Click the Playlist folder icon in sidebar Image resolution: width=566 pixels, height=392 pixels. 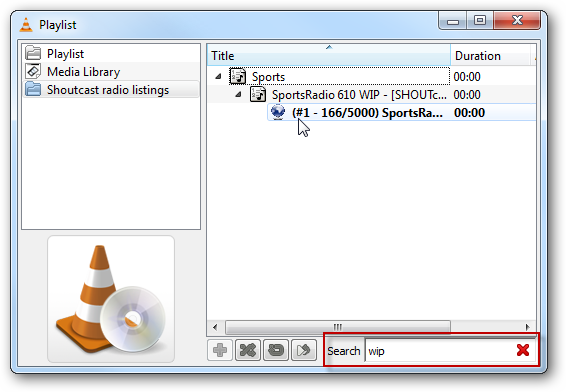click(x=33, y=53)
